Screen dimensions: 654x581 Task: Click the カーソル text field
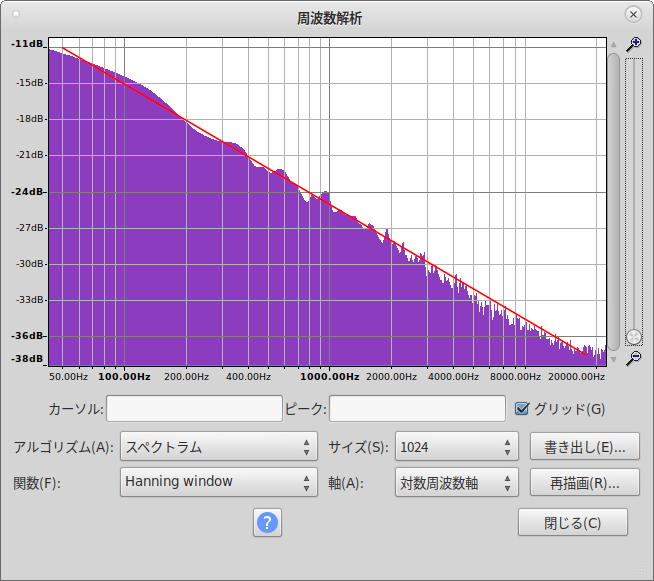click(194, 409)
